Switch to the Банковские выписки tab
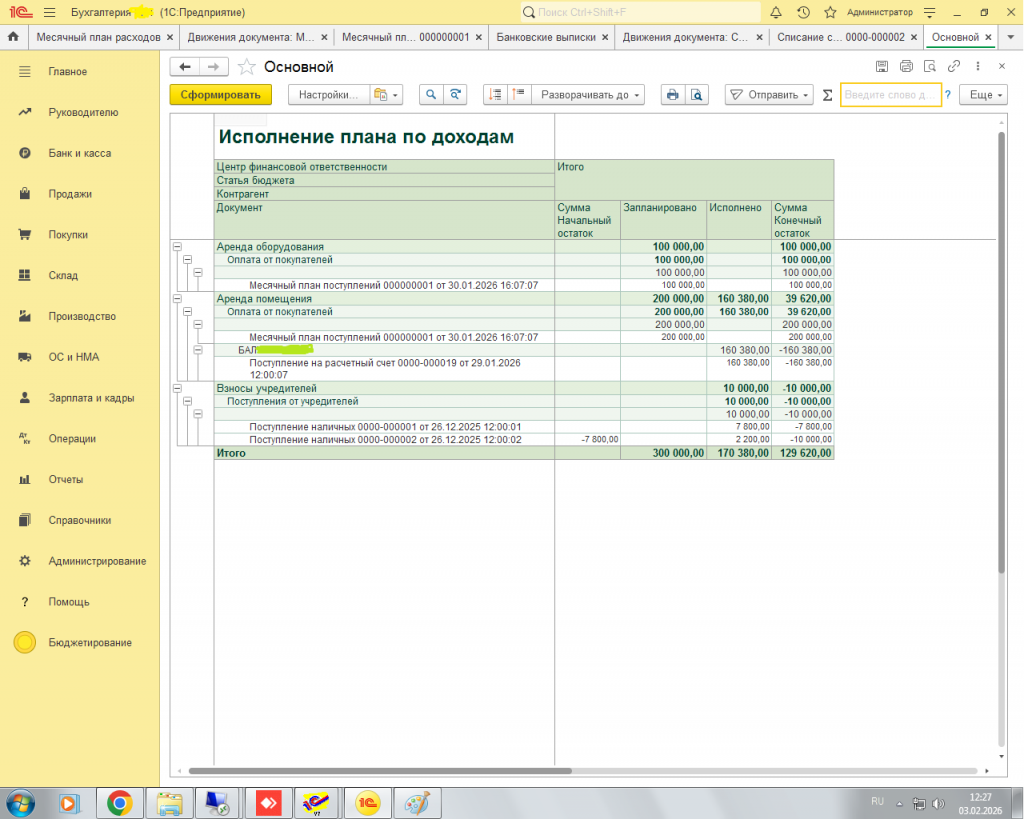 (546, 37)
